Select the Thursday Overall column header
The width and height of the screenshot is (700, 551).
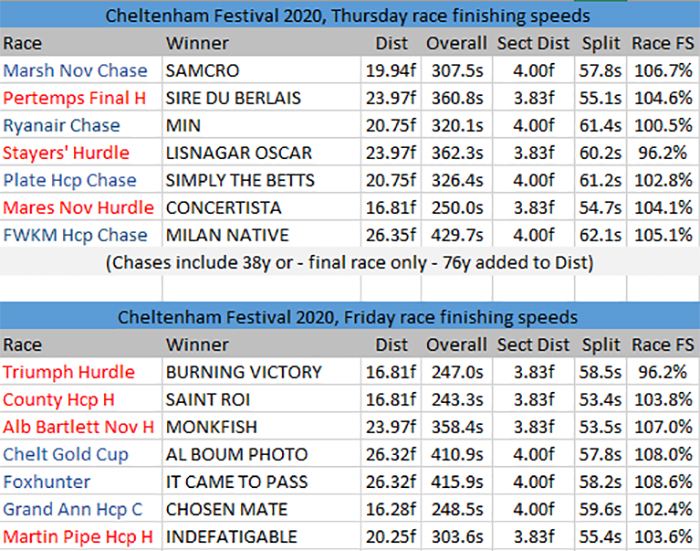point(456,44)
